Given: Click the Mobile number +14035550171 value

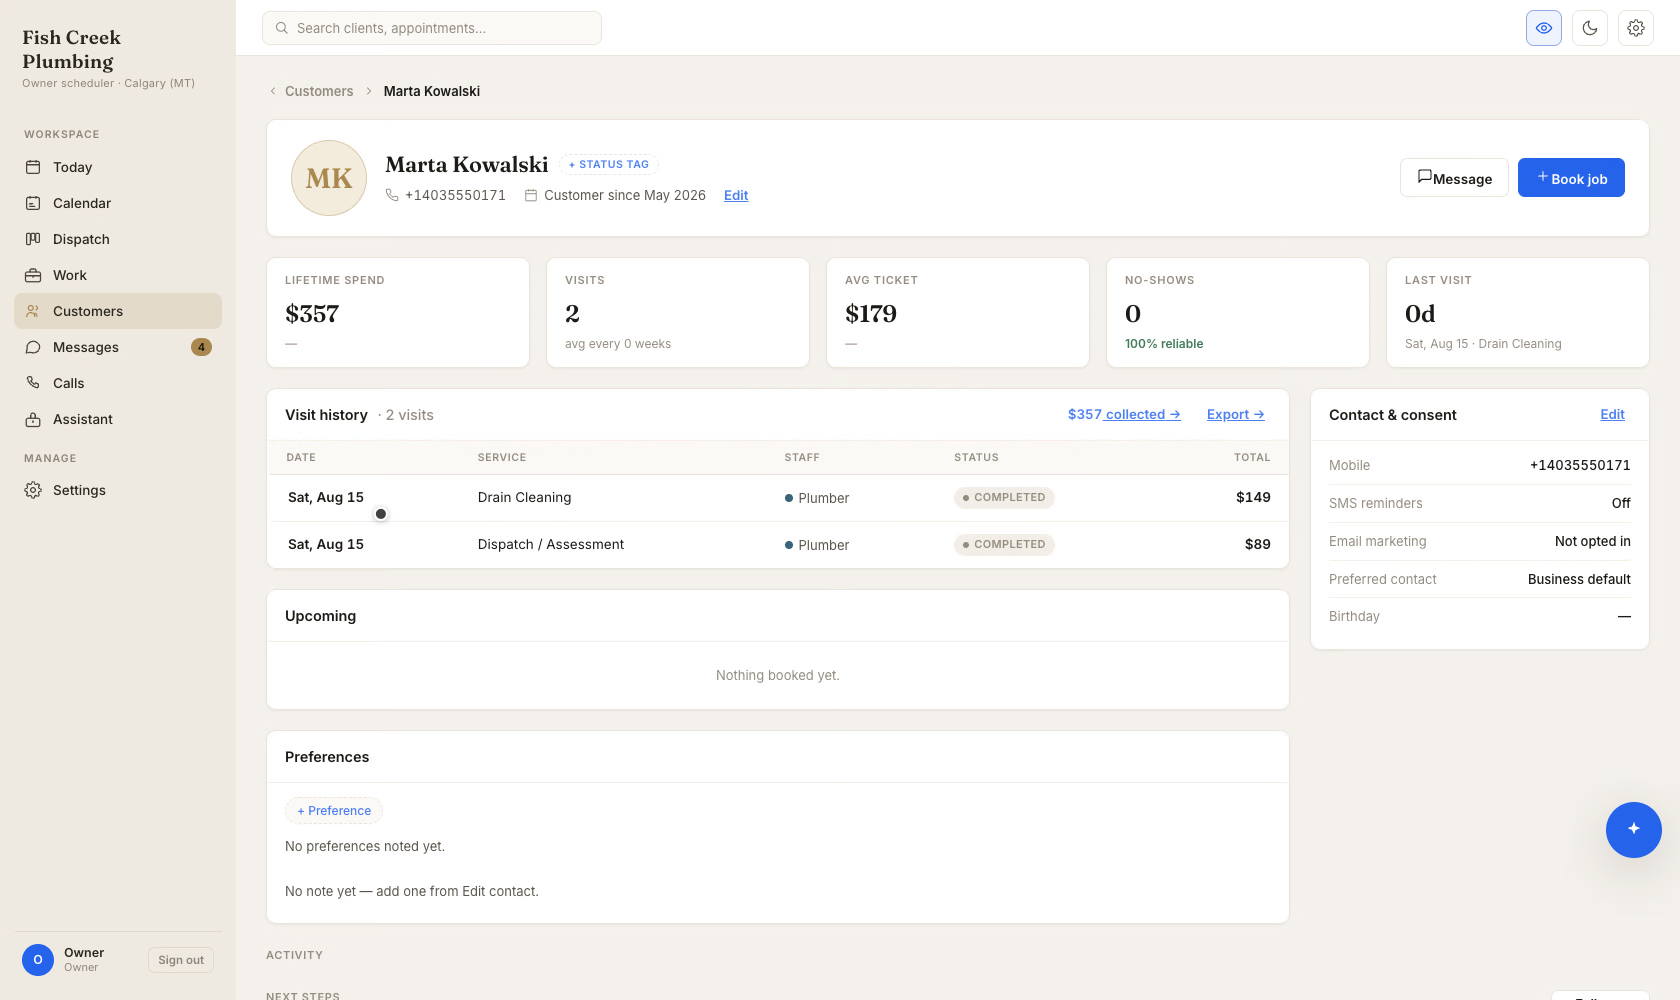Looking at the screenshot, I should click(1580, 465).
